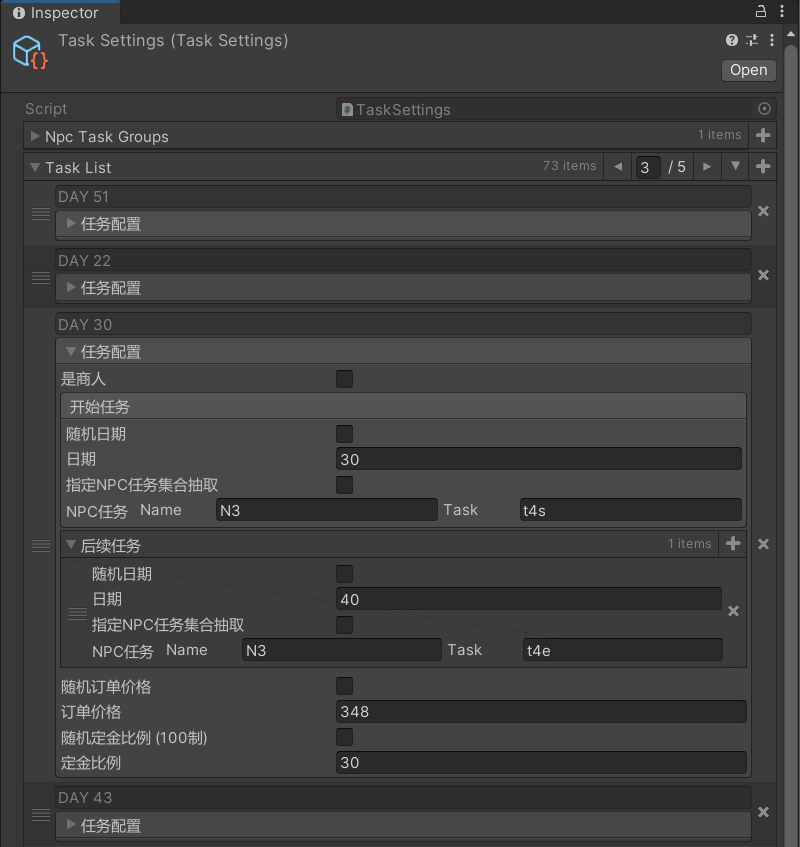Edit the 后续任务 日期 field showing 40

(x=528, y=599)
